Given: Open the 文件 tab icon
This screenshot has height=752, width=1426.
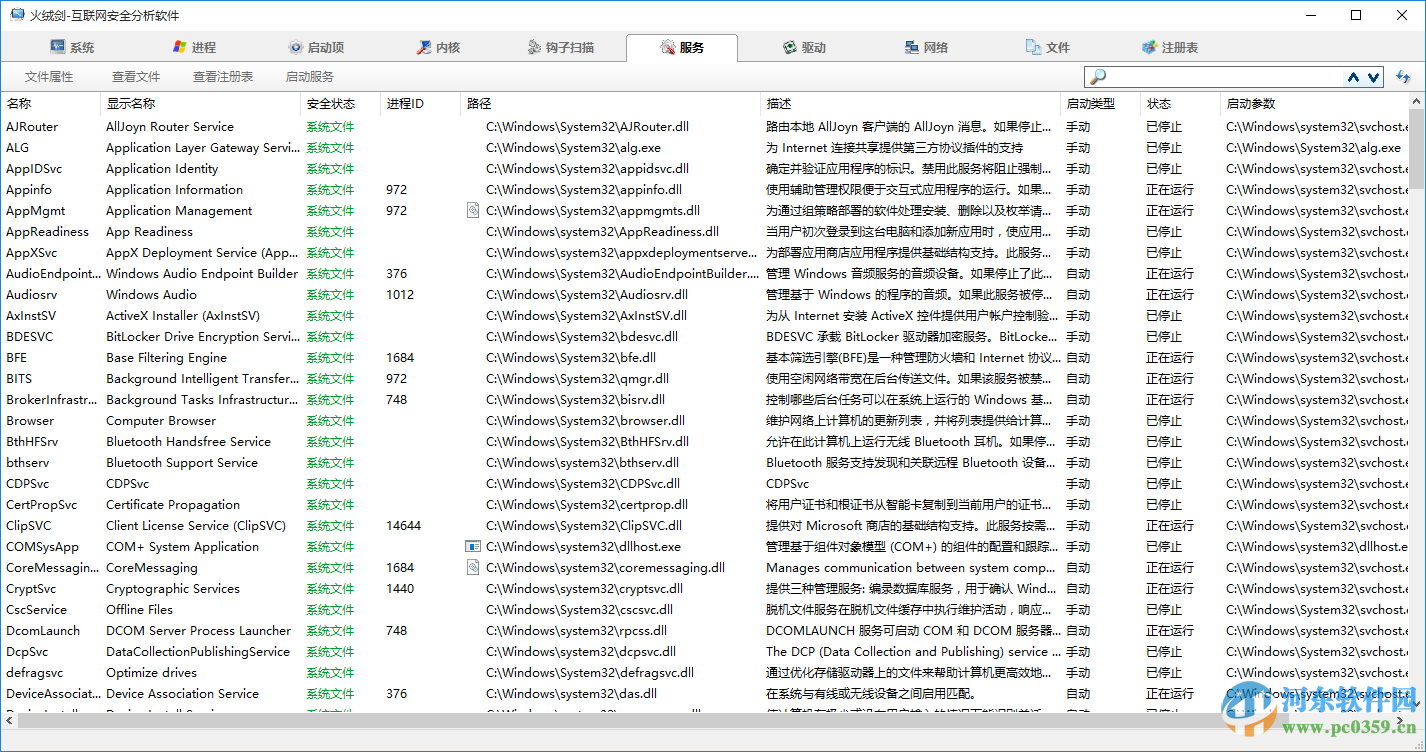Looking at the screenshot, I should (1031, 46).
